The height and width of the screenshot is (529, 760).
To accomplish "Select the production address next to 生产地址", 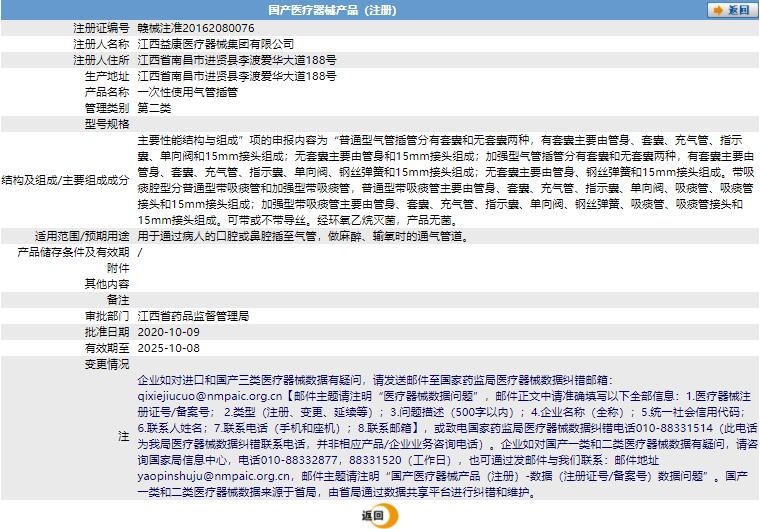I will tap(237, 76).
